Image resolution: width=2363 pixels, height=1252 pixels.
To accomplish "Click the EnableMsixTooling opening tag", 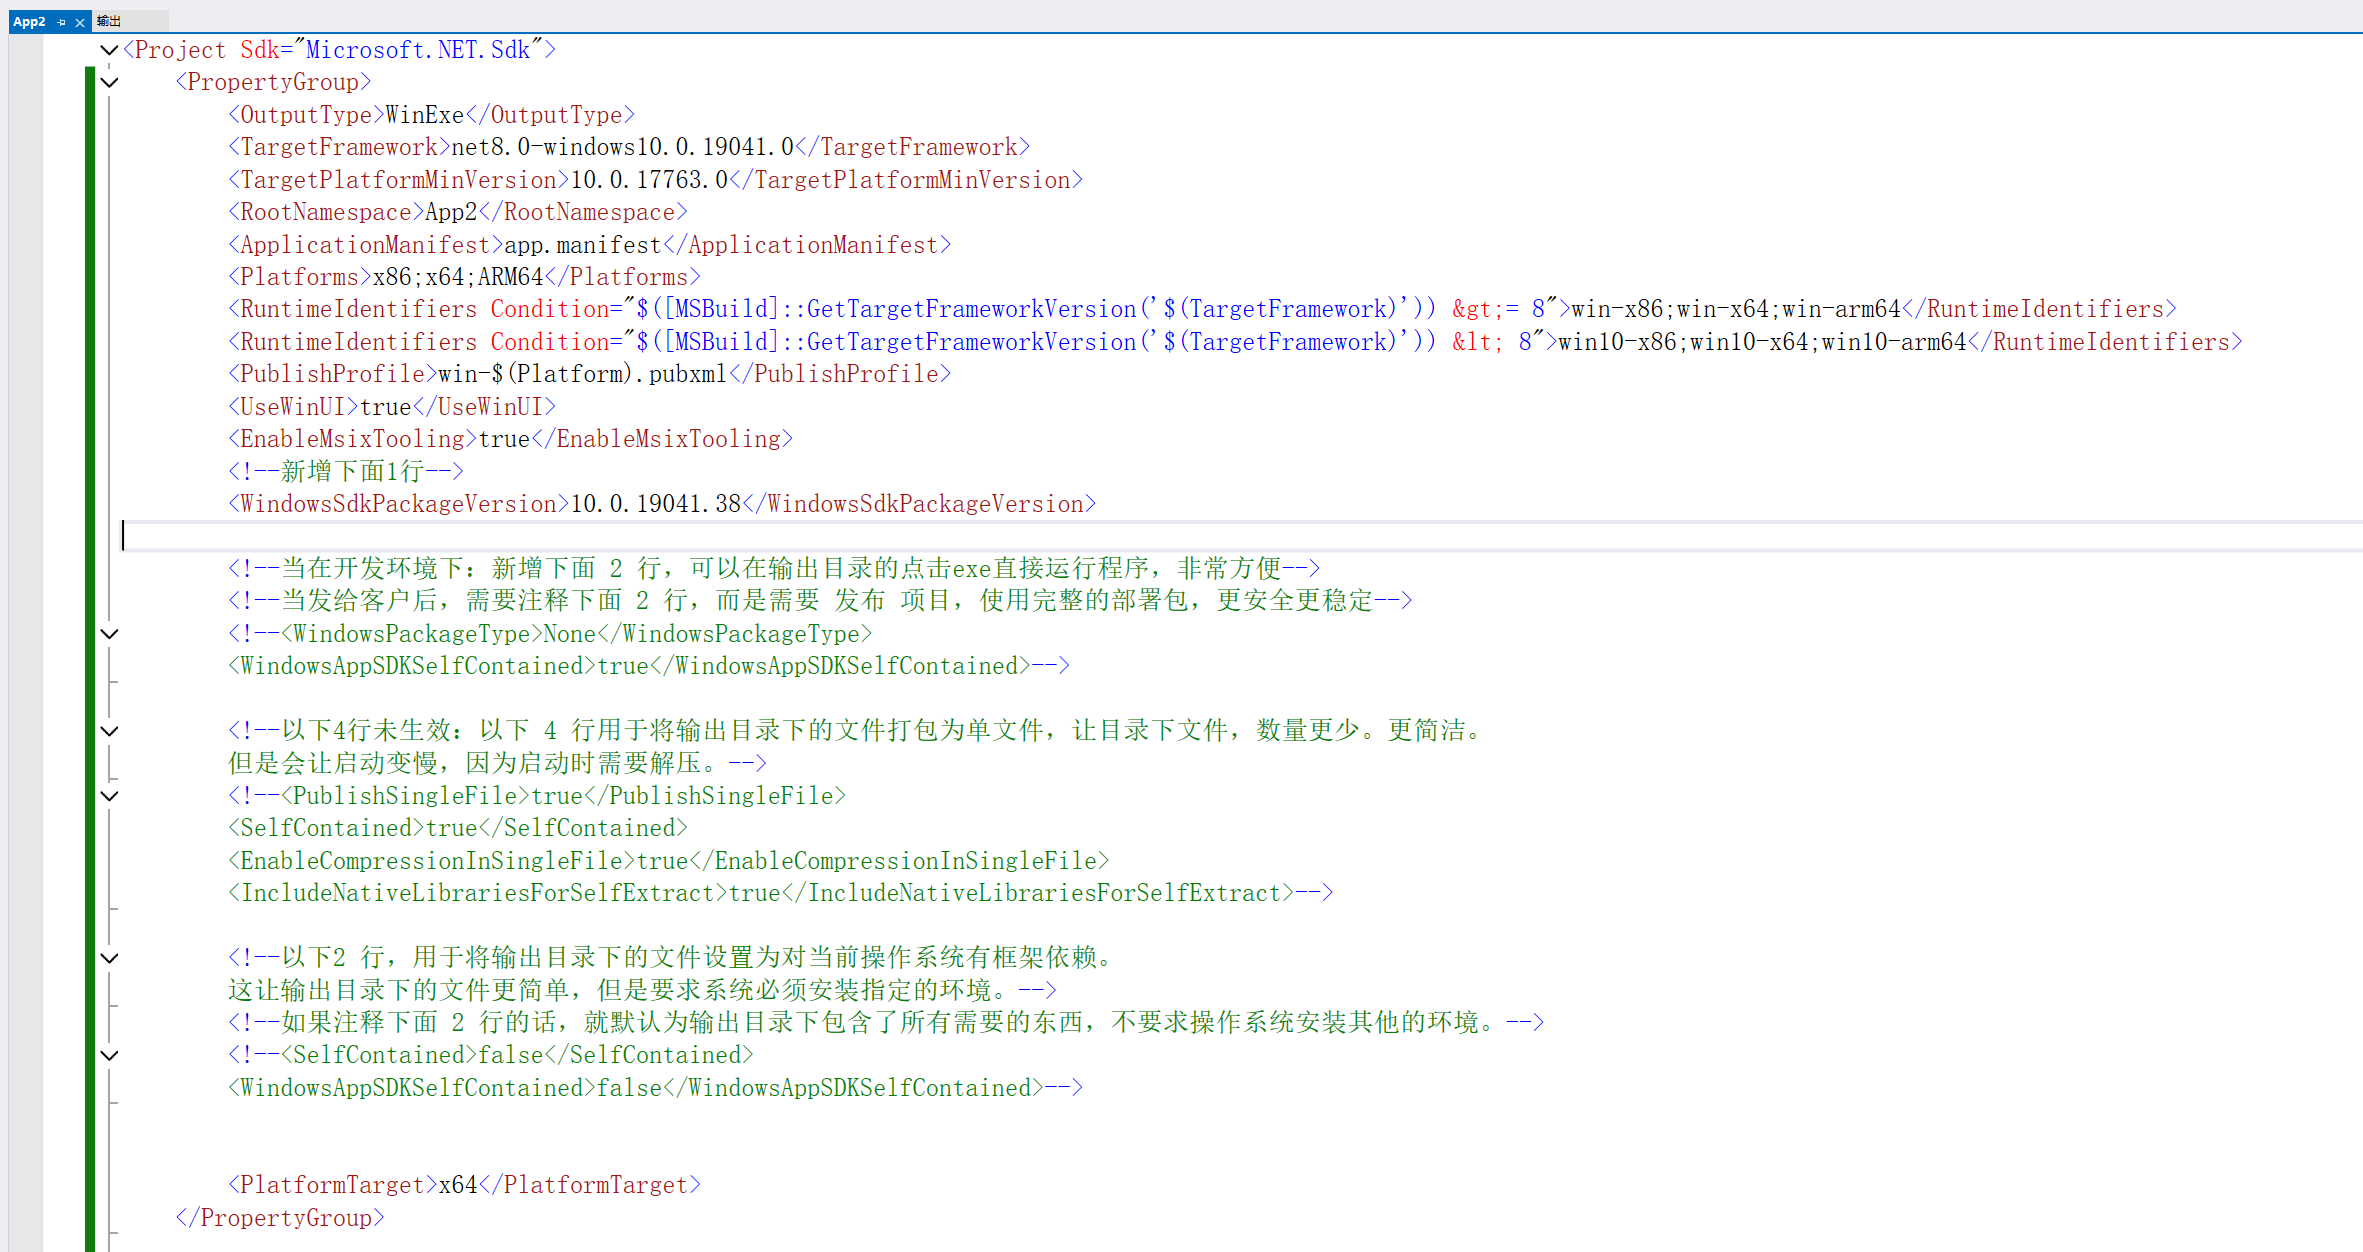I will (353, 439).
